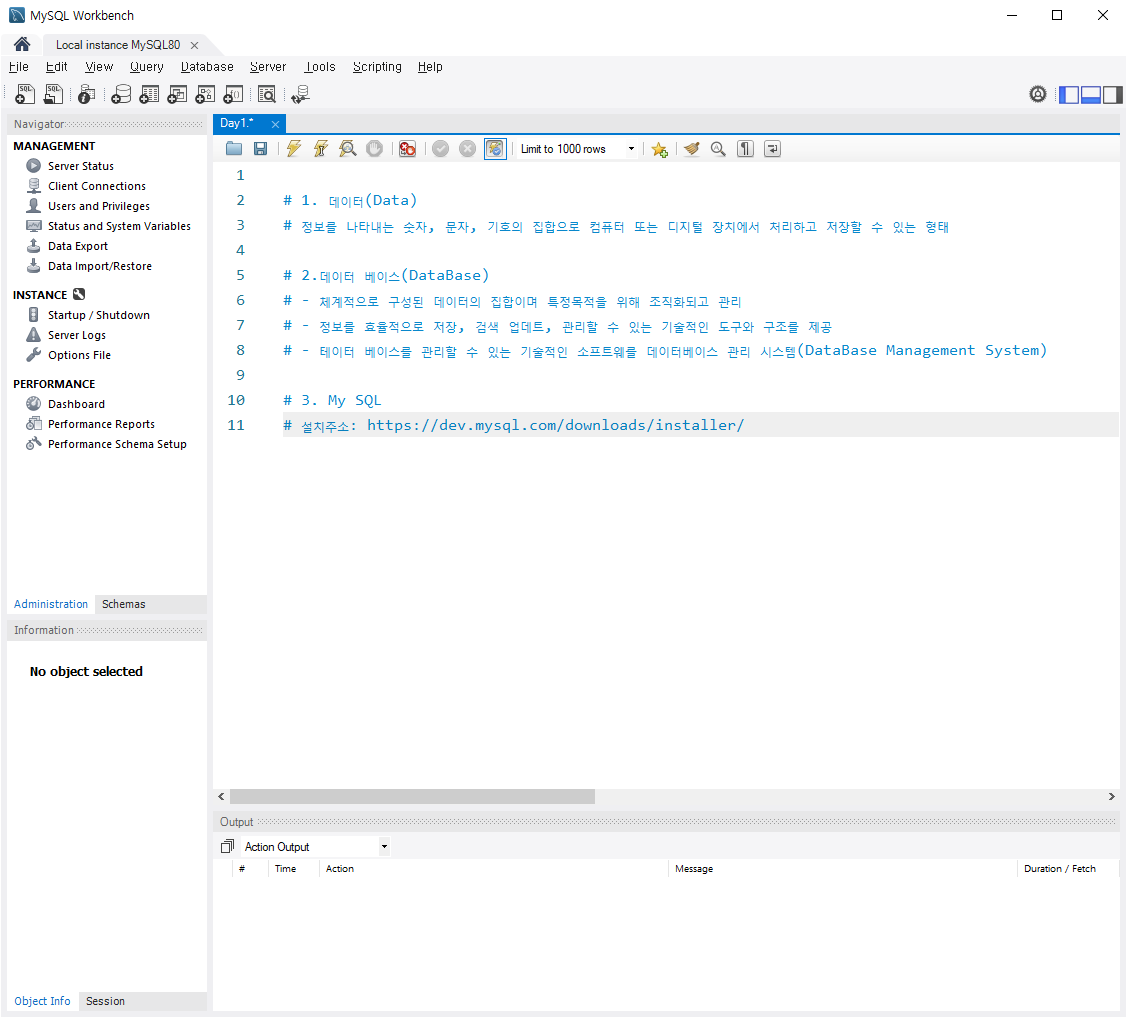Save the script to file

tap(260, 149)
